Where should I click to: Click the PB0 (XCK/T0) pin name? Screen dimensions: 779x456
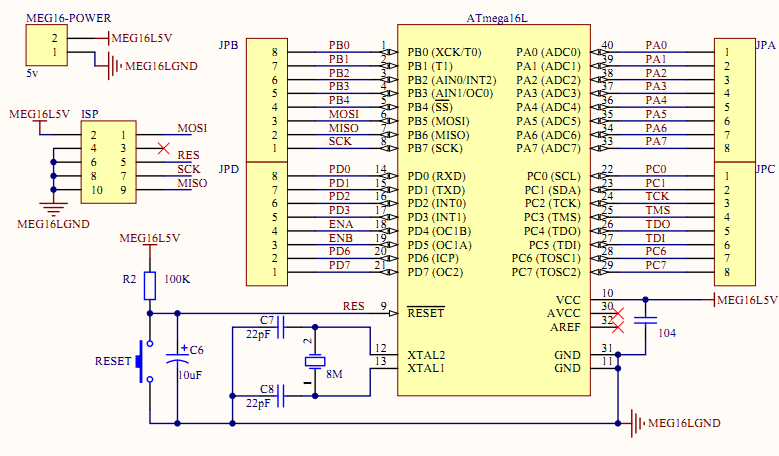coord(444,52)
